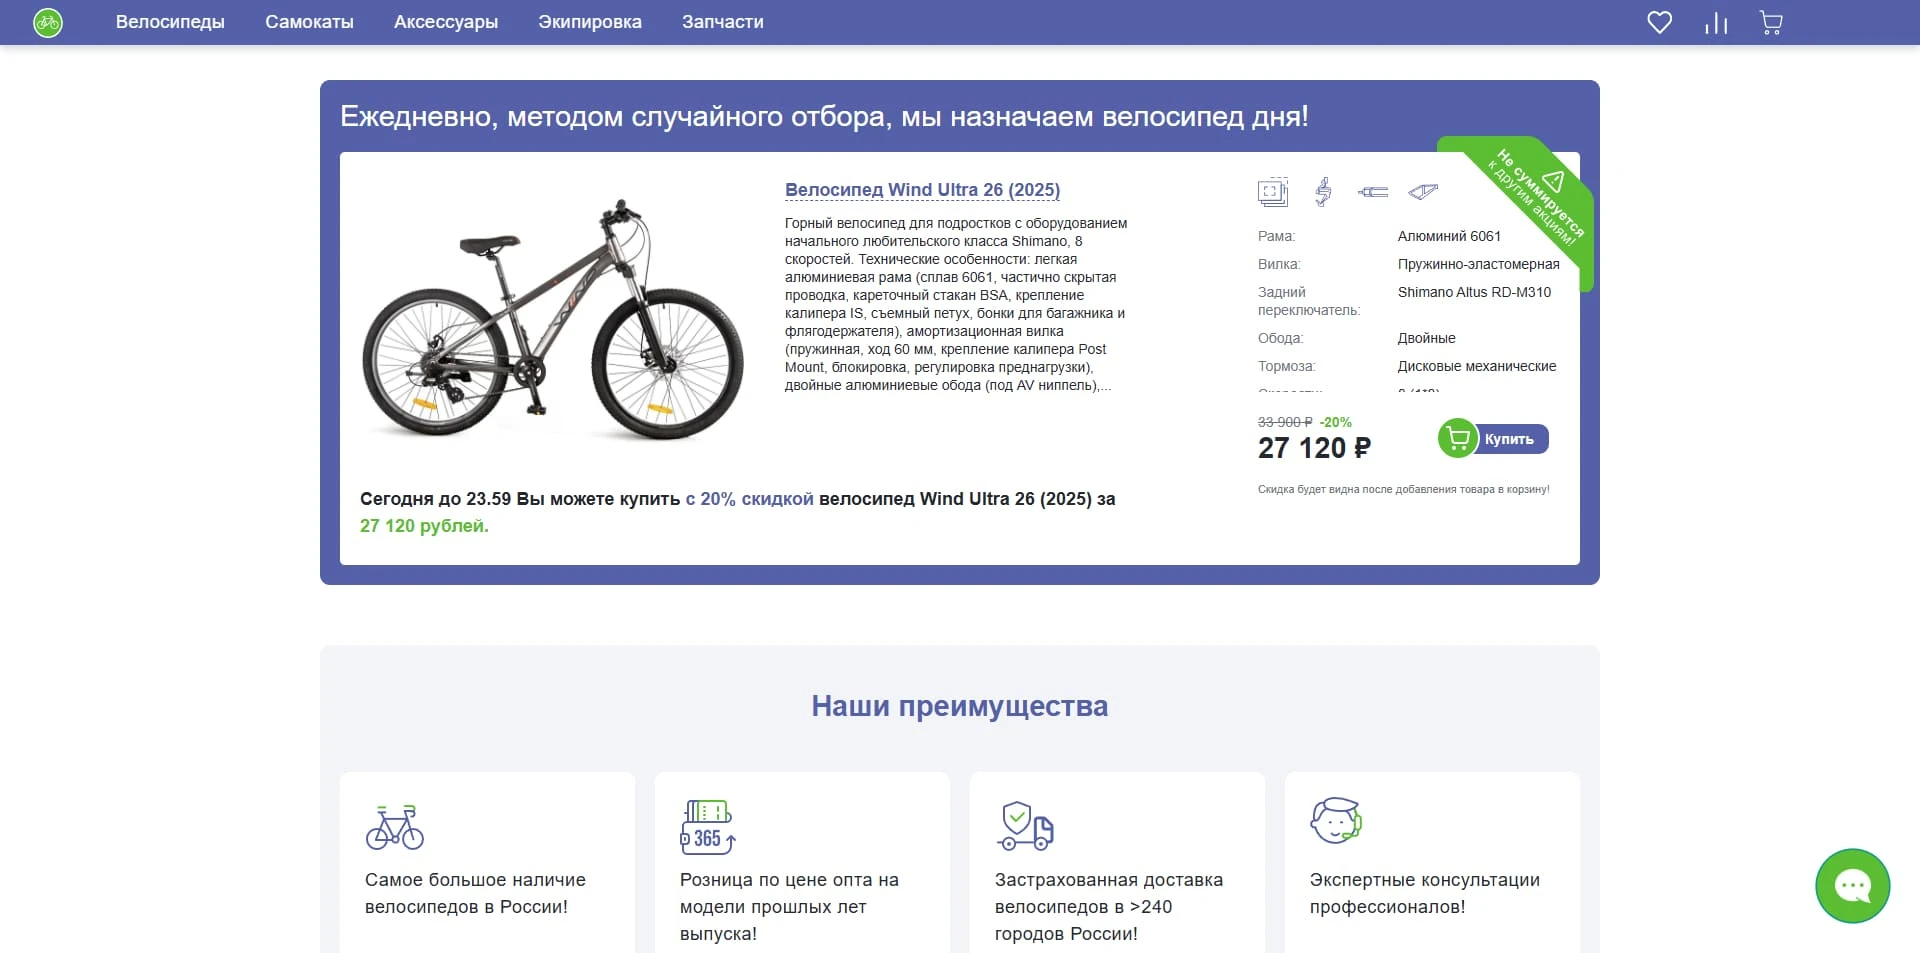Open the shopping cart icon in header
1920x953 pixels.
[x=1771, y=22]
